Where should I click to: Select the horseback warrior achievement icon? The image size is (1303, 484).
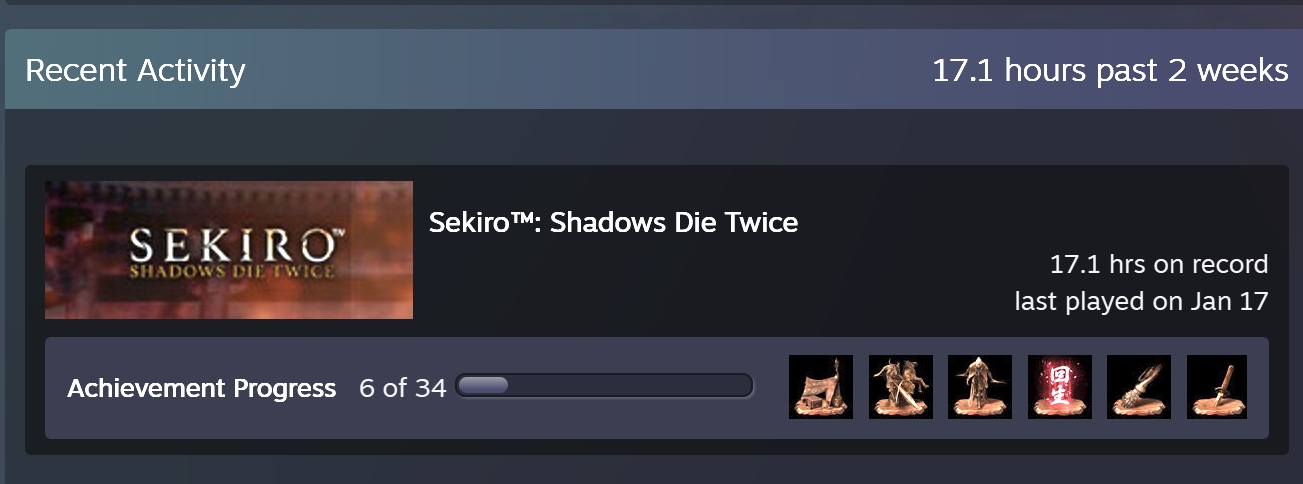pos(901,387)
